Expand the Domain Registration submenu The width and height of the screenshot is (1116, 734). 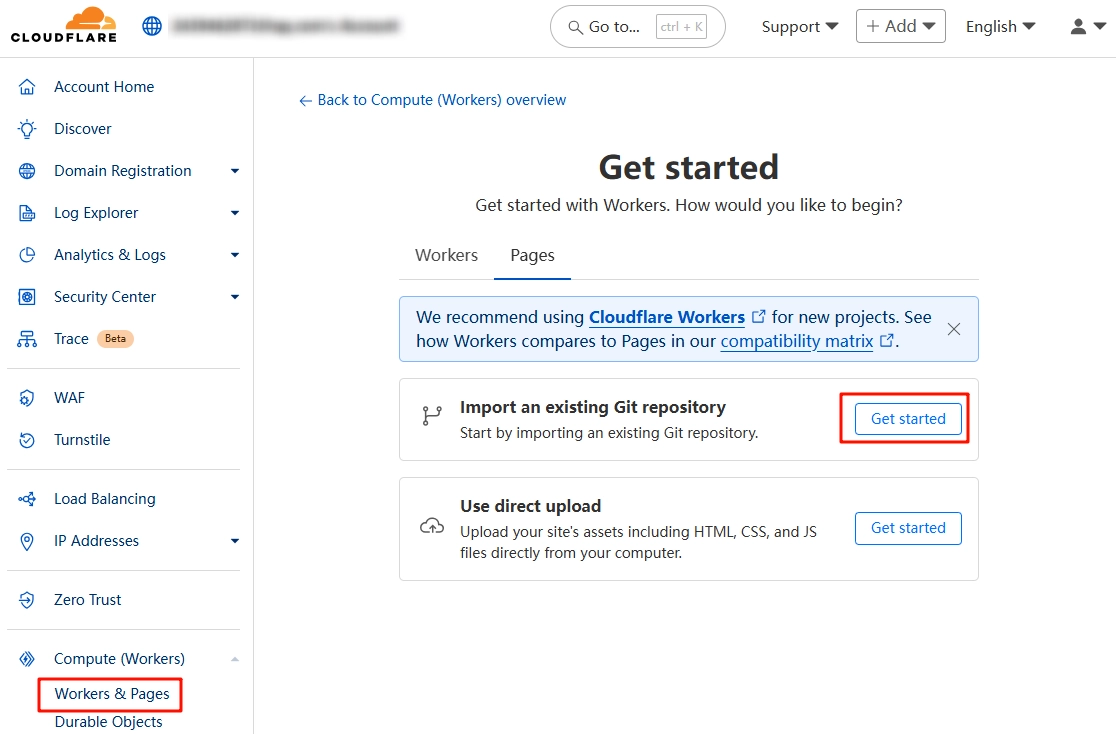[x=235, y=171]
